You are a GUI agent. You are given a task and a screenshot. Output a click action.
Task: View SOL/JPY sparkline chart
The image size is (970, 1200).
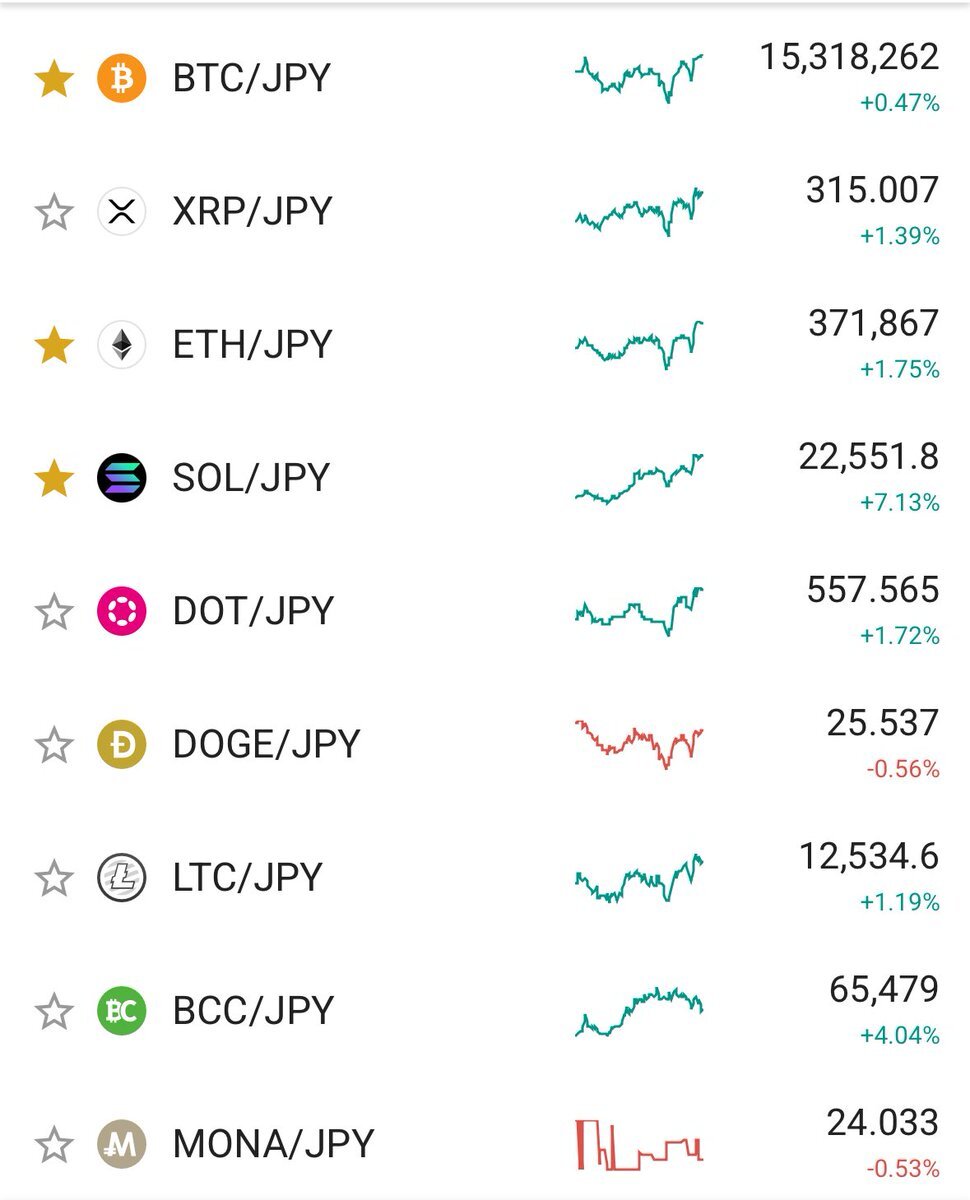[639, 478]
